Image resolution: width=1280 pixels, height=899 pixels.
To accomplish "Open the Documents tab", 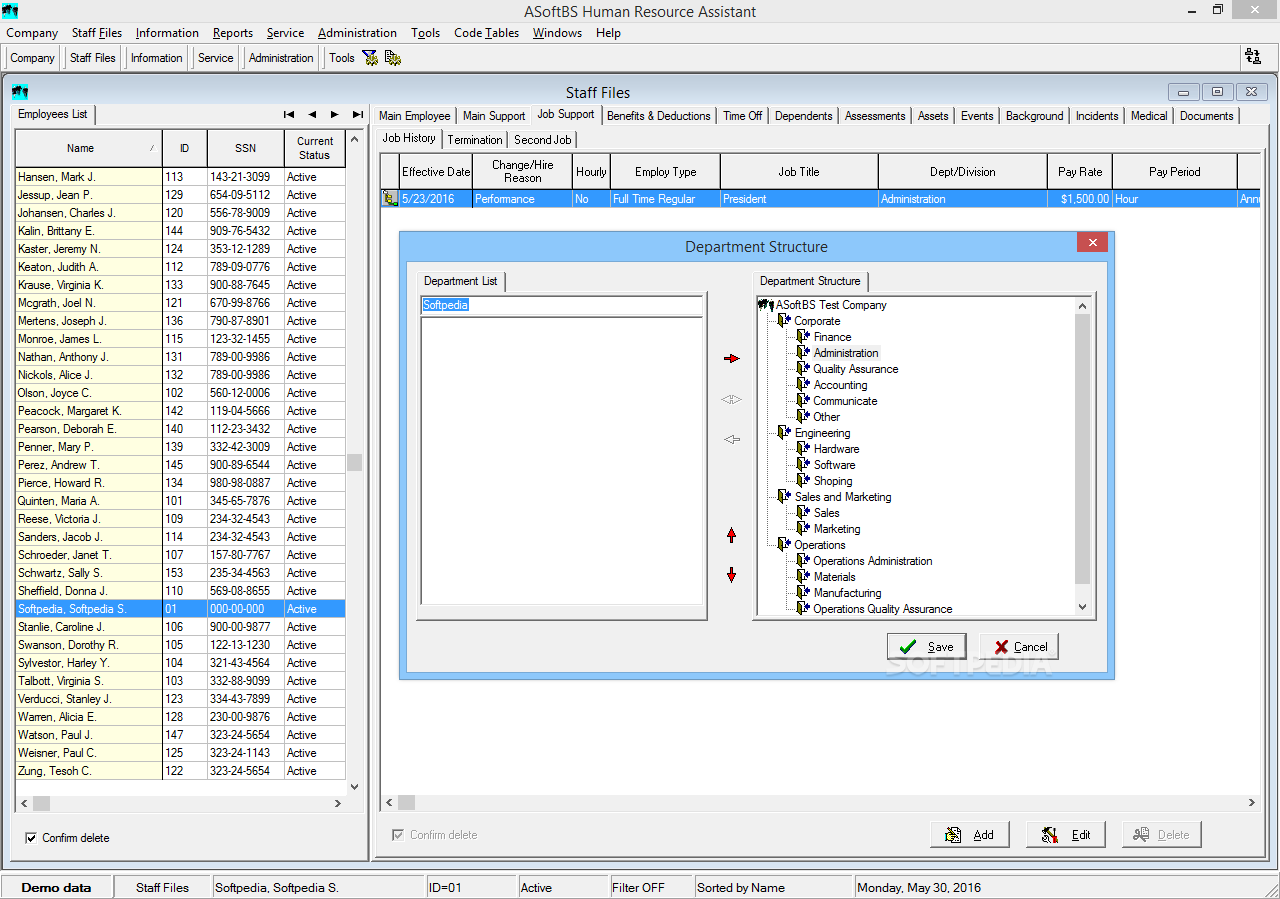I will point(1206,116).
